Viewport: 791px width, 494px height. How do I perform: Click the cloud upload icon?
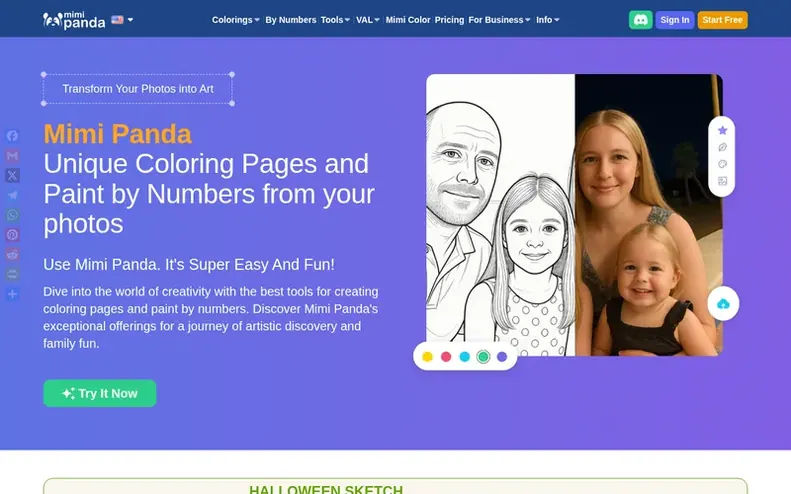point(723,304)
